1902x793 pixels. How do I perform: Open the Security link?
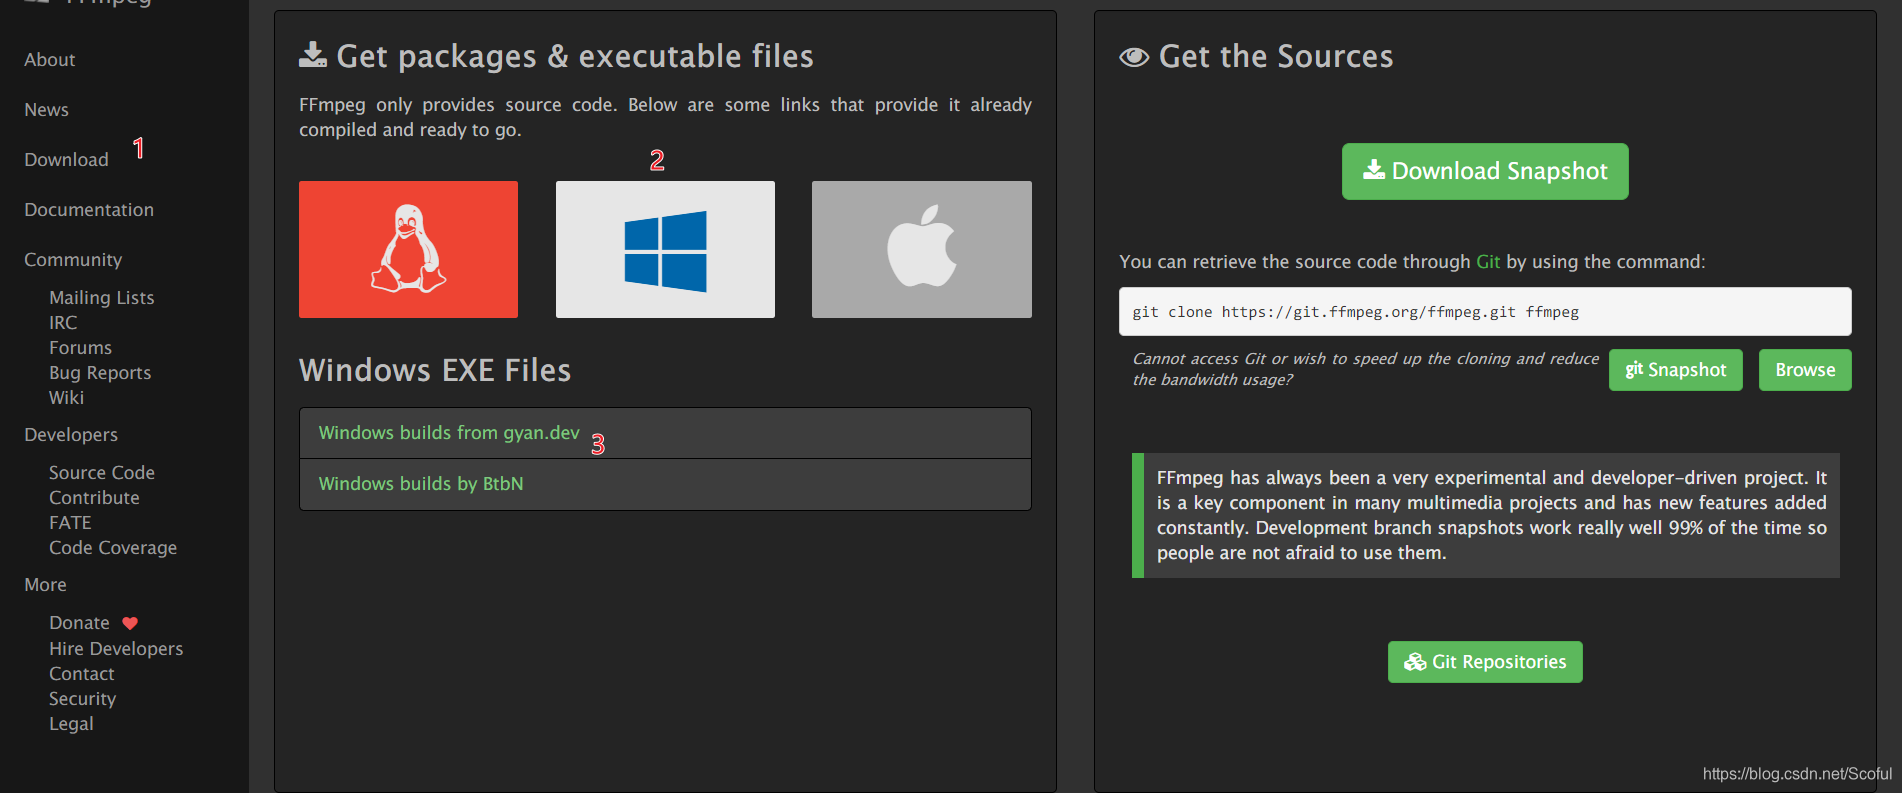click(83, 699)
